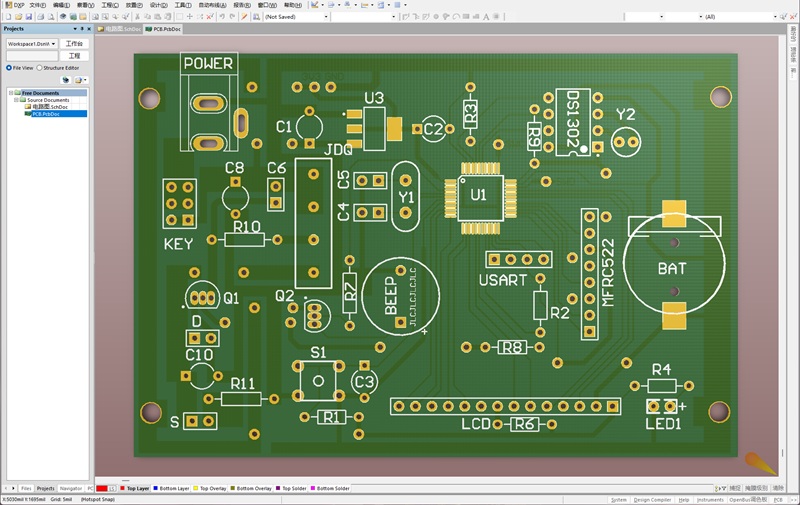800x505 pixels.
Task: Click the pin Projects panel icon
Action: [x=82, y=29]
